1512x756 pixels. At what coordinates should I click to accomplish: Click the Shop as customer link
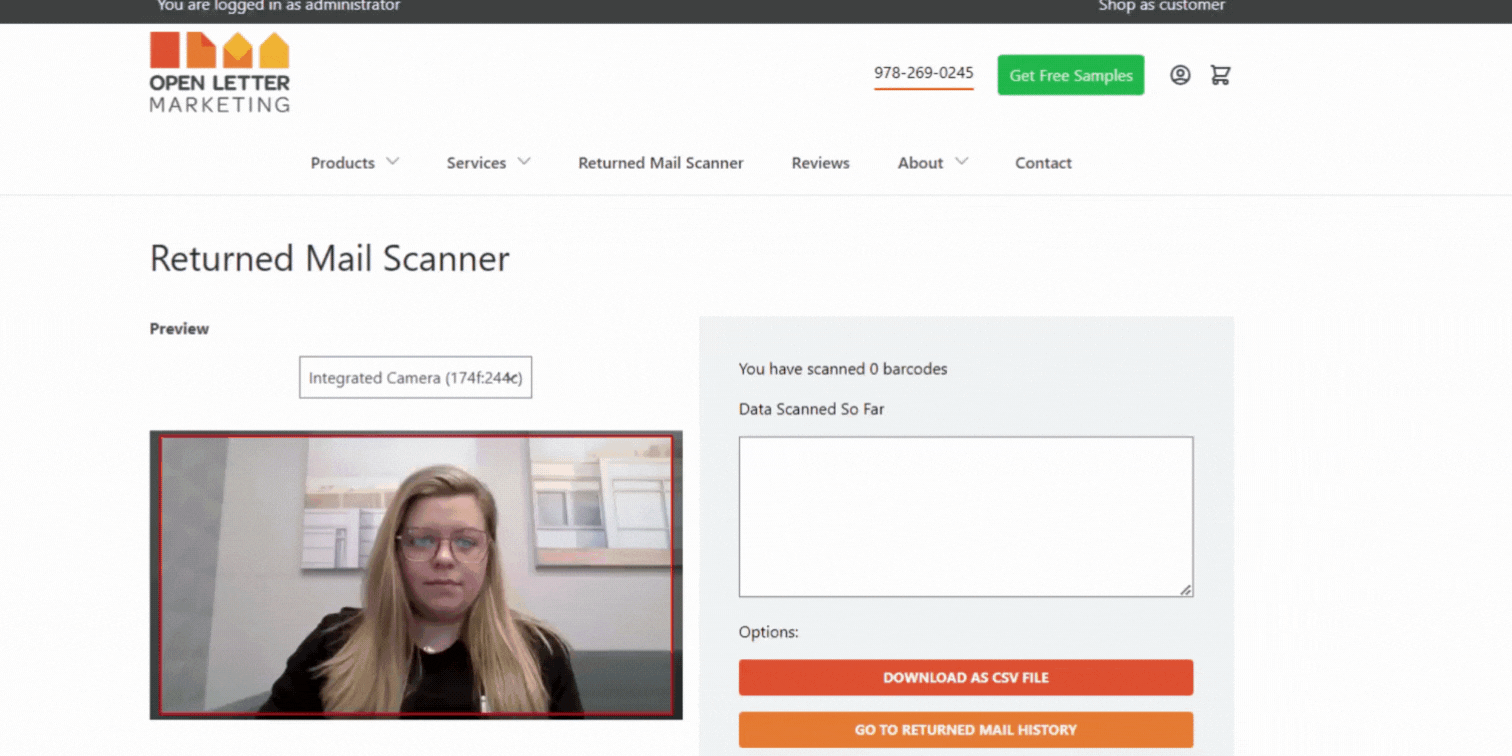(1161, 6)
